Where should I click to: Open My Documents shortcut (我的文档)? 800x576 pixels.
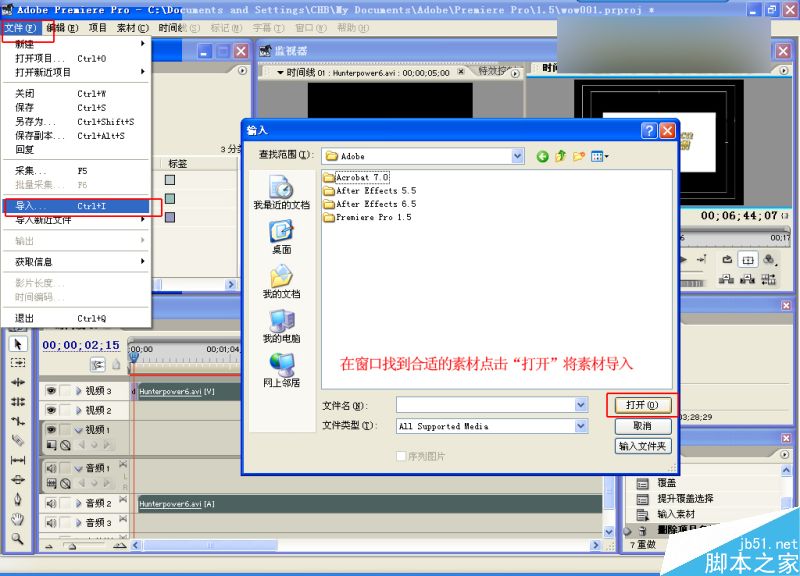pyautogui.click(x=281, y=282)
